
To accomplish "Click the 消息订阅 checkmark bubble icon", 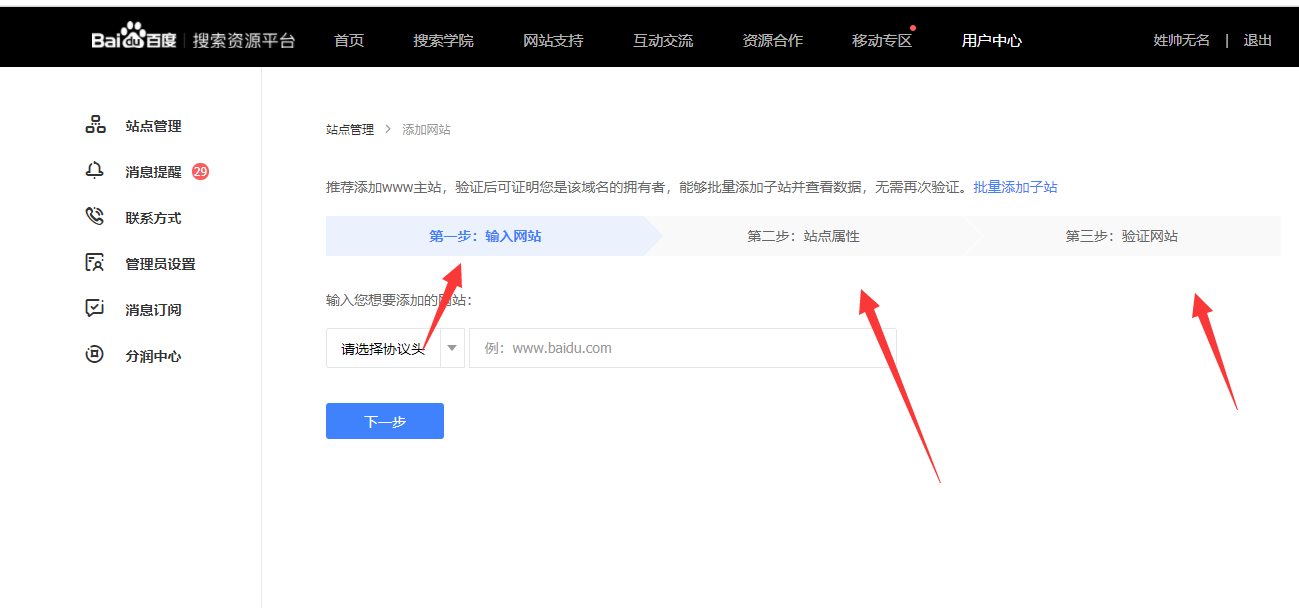I will [95, 309].
